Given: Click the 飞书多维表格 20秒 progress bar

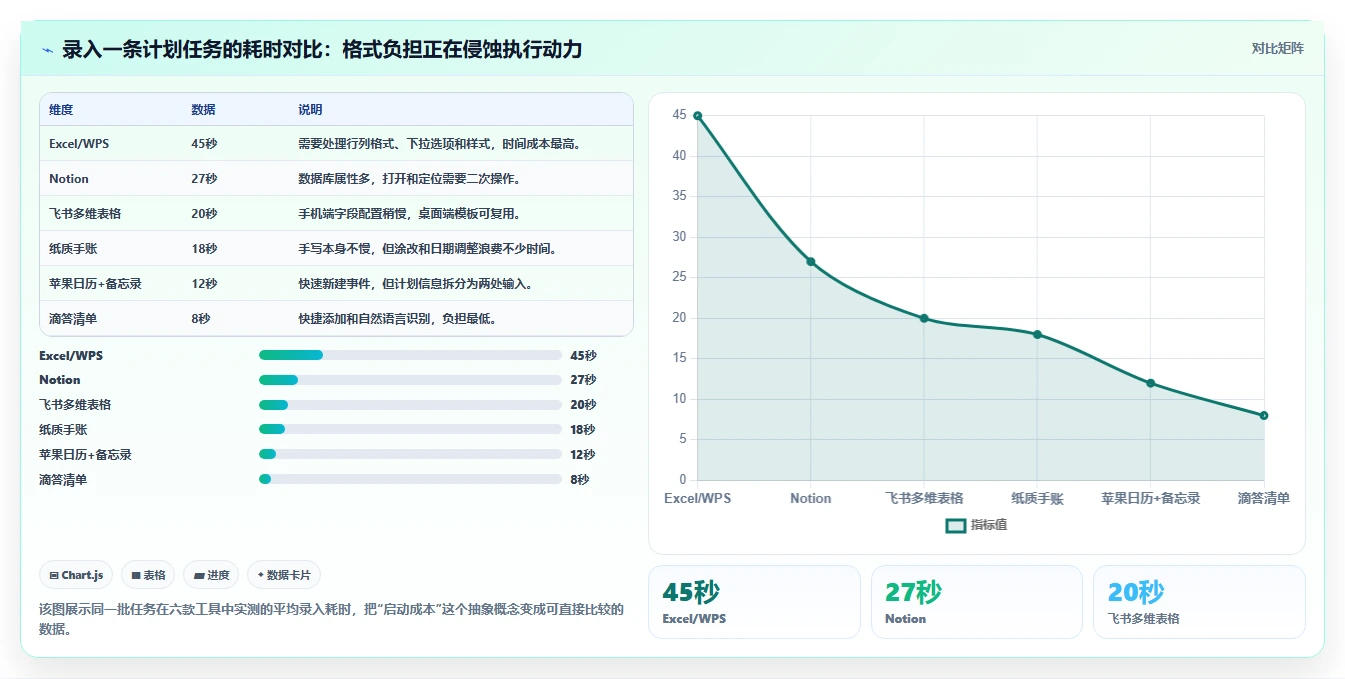Looking at the screenshot, I should point(410,405).
